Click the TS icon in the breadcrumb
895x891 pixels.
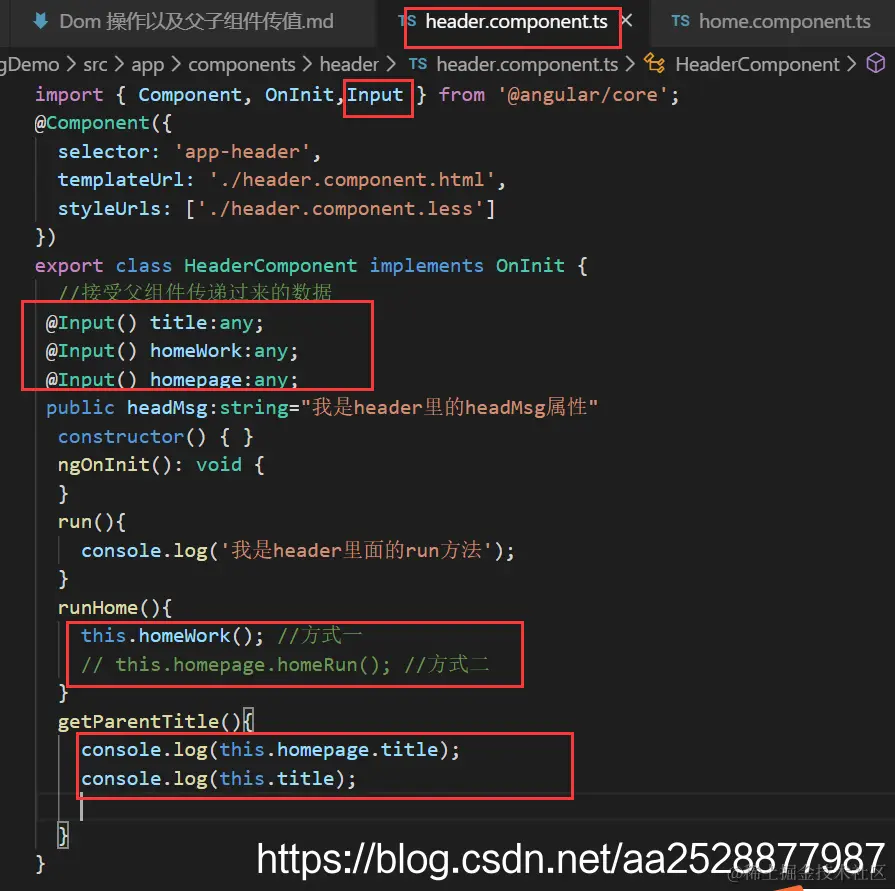tap(418, 64)
